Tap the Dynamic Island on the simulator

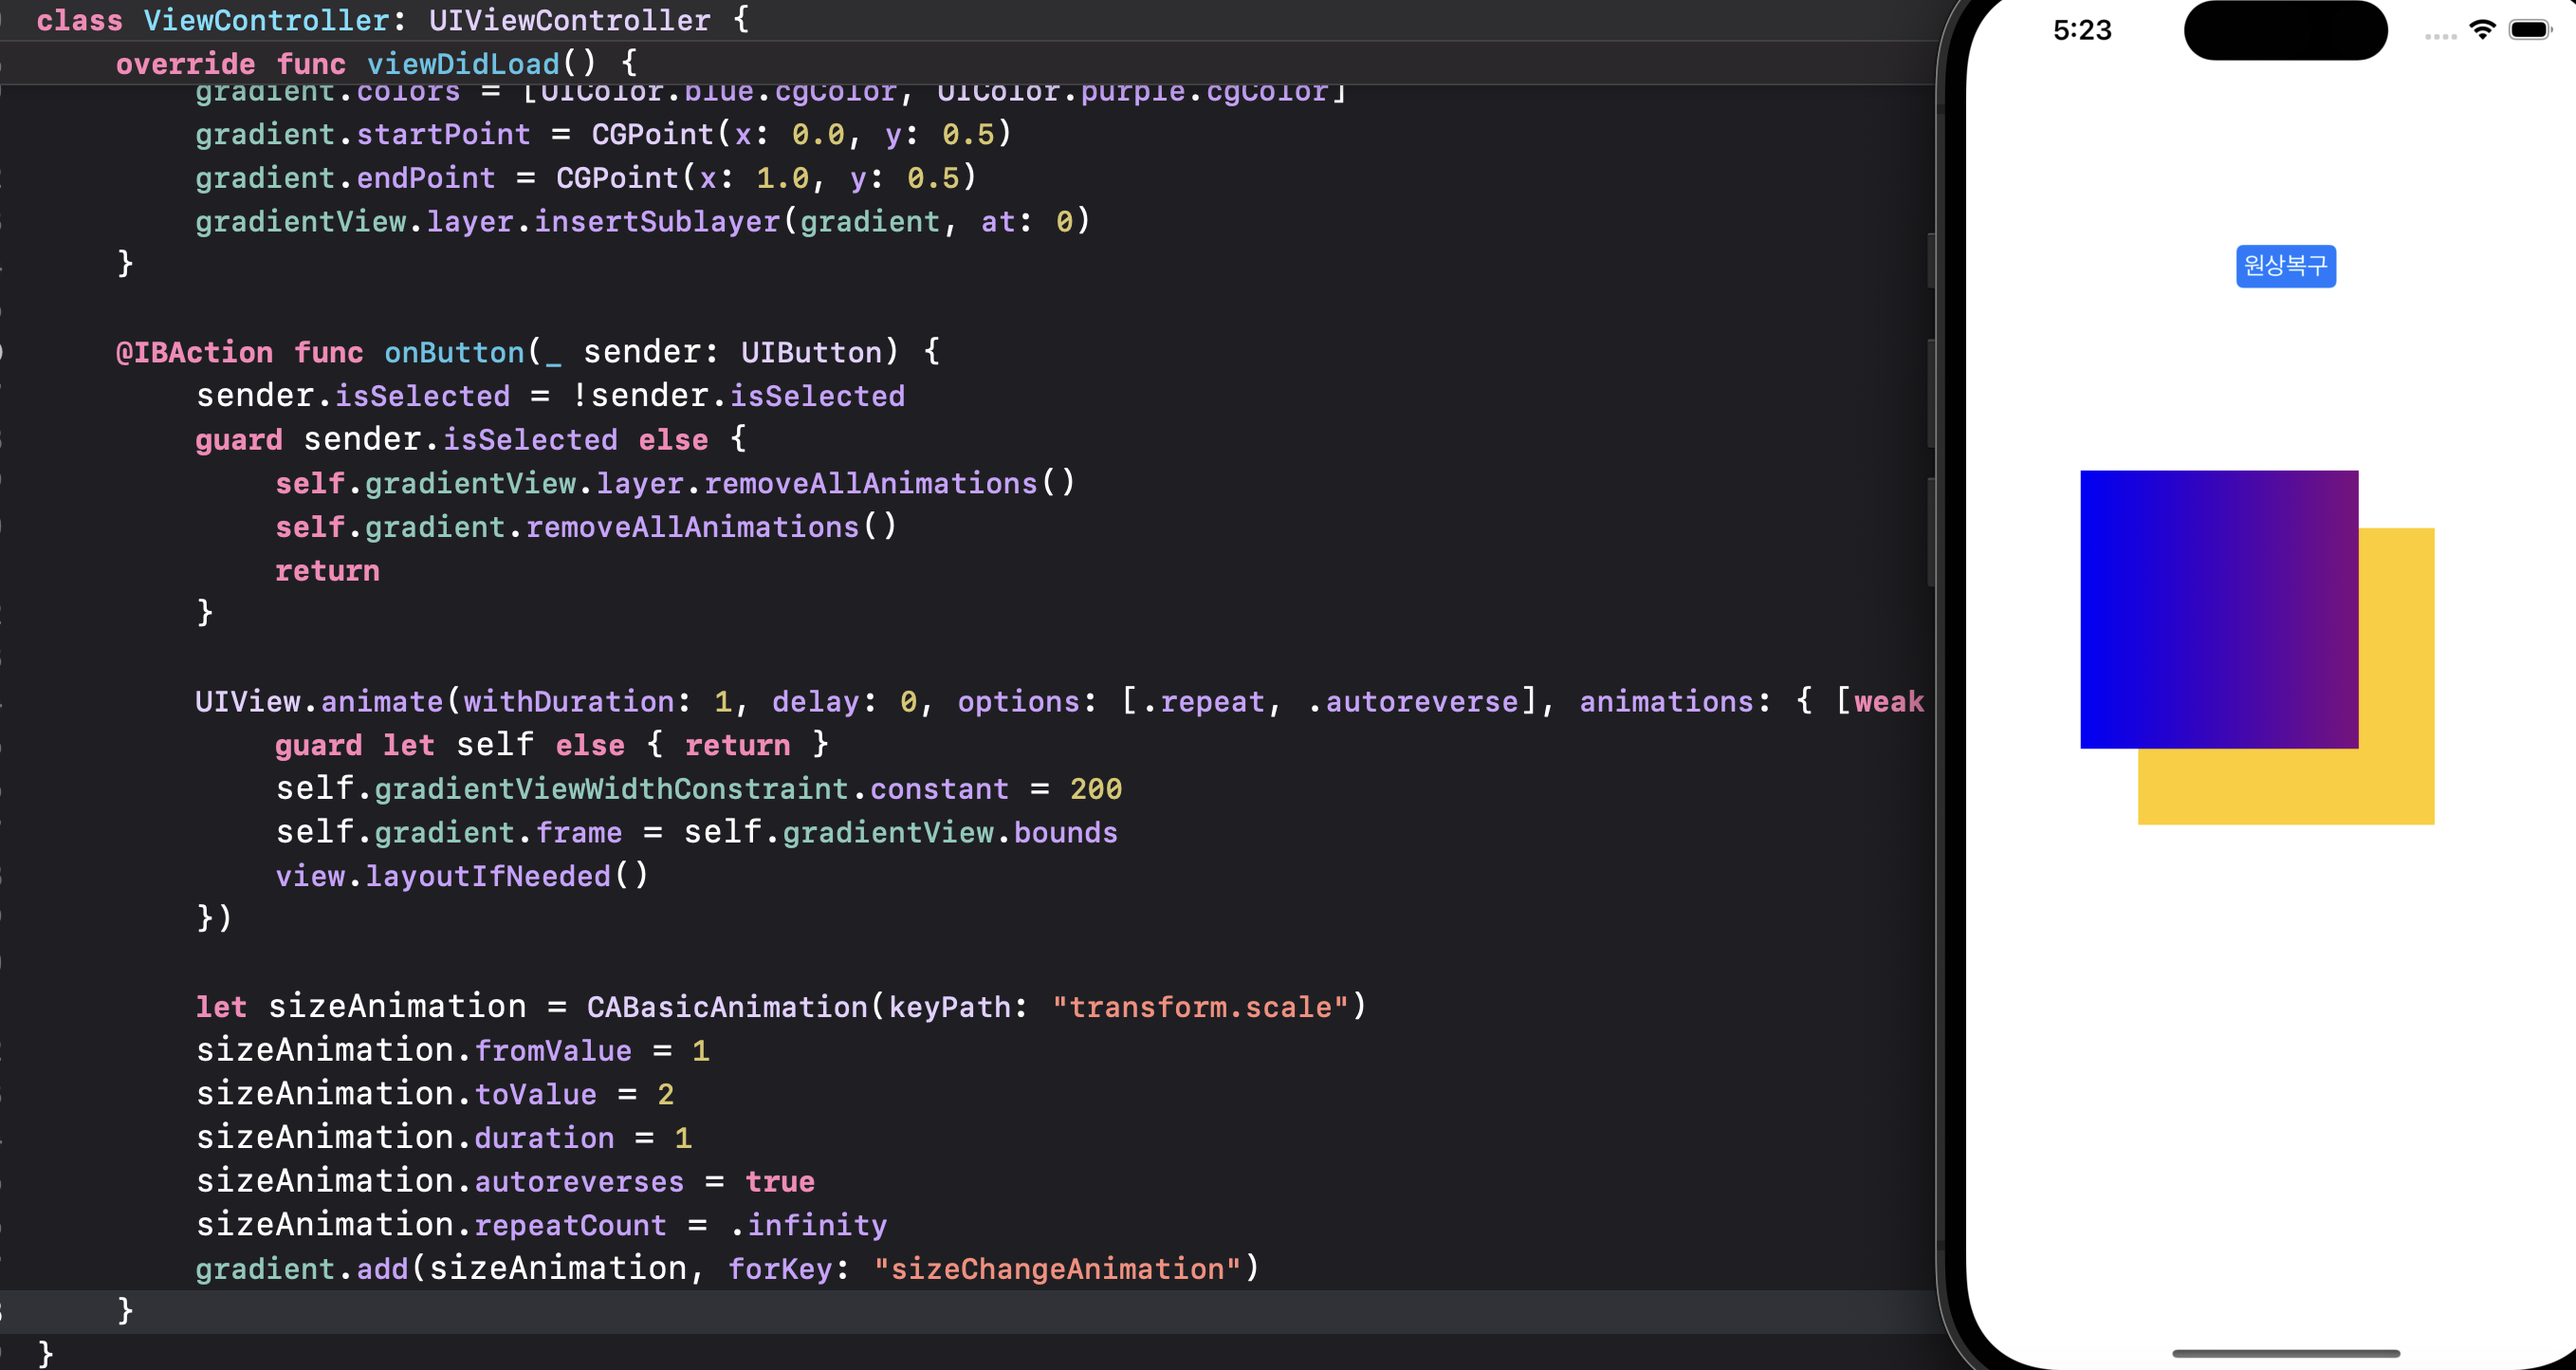tap(2285, 30)
